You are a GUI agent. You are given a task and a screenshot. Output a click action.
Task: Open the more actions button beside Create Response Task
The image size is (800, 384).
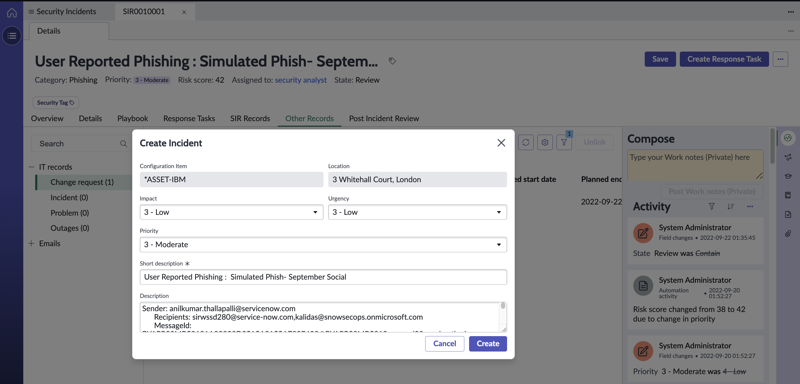point(780,59)
